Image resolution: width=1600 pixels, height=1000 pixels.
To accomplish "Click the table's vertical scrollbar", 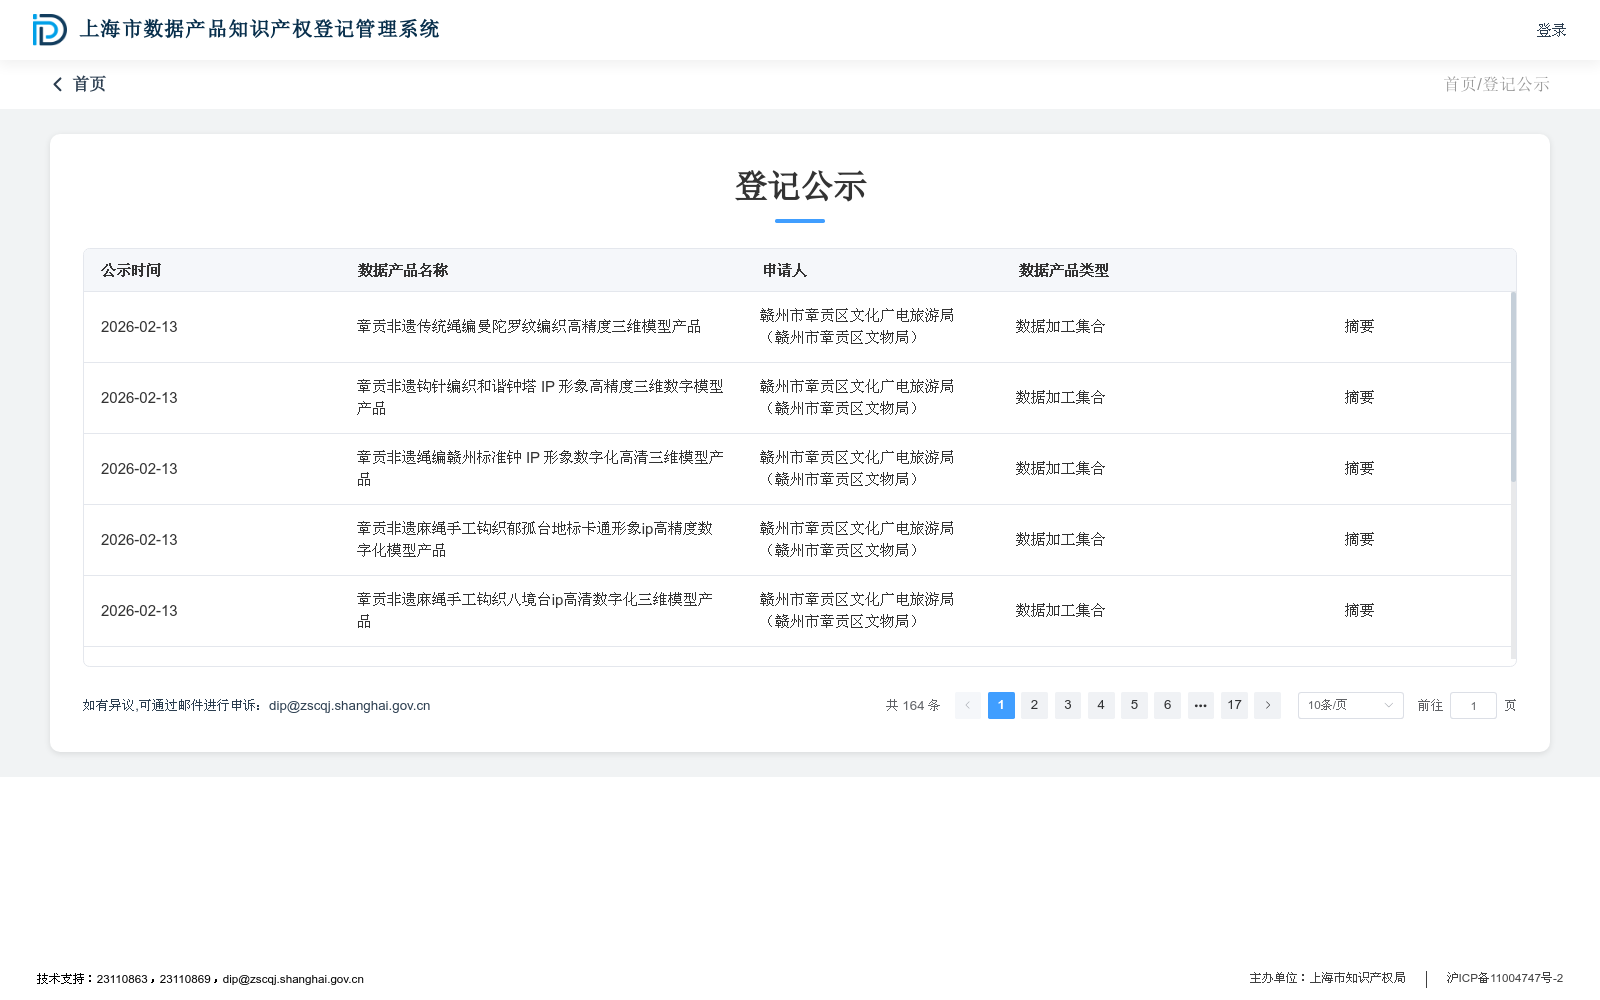I will pyautogui.click(x=1513, y=387).
